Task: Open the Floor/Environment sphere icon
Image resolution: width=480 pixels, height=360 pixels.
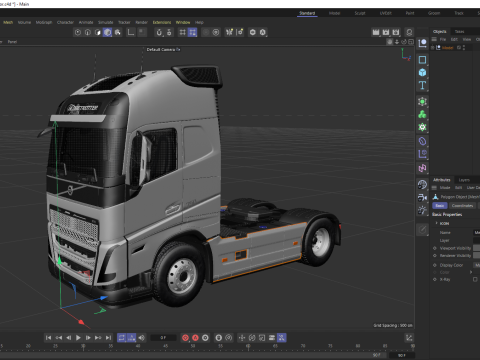Action: 422,185
